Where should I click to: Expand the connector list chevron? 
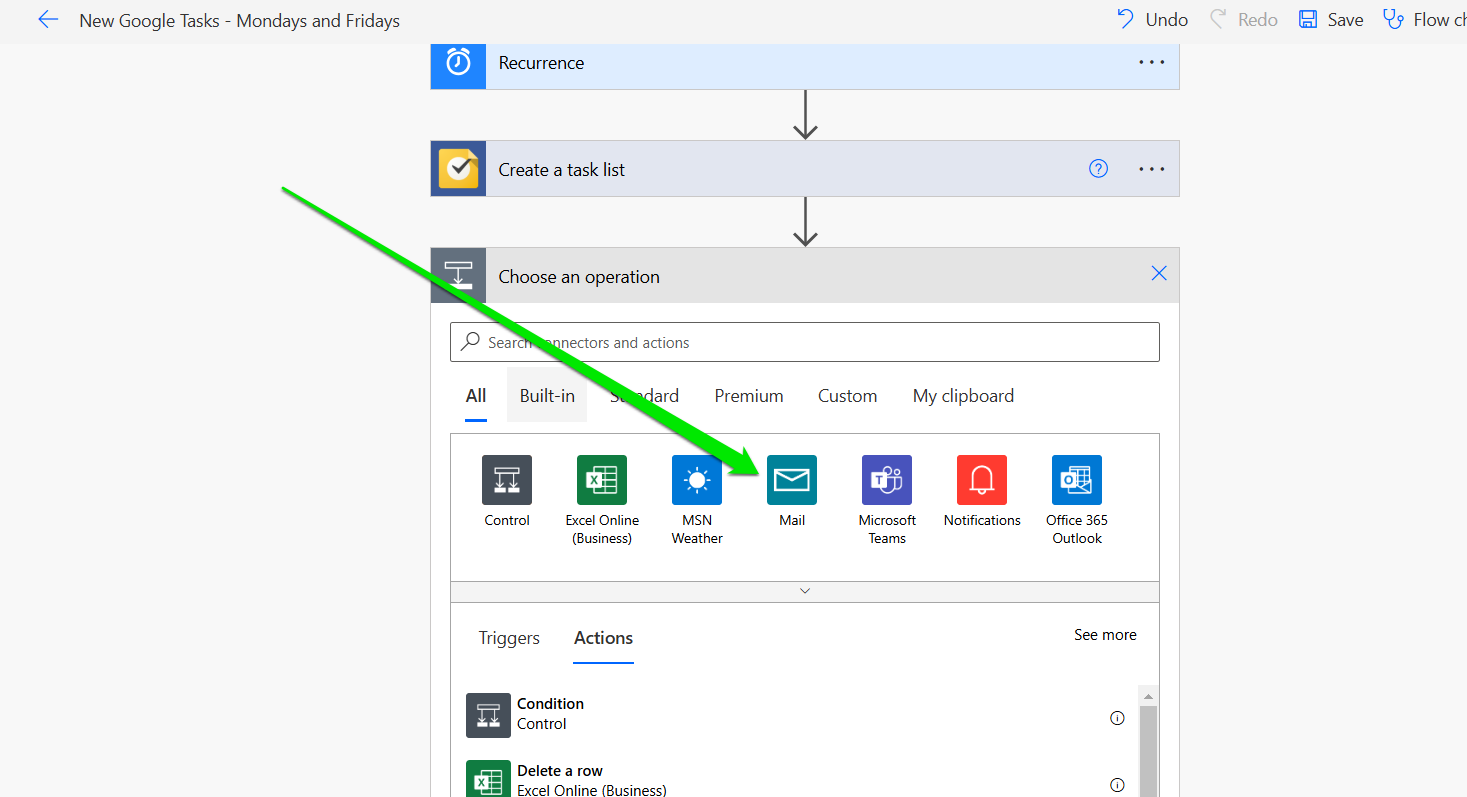pyautogui.click(x=804, y=590)
